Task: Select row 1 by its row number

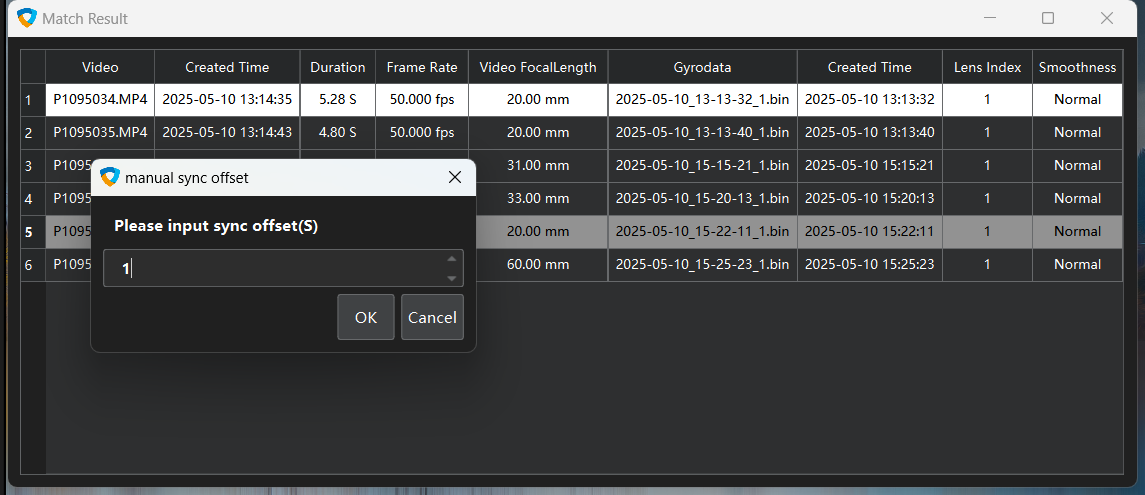Action: (29, 100)
